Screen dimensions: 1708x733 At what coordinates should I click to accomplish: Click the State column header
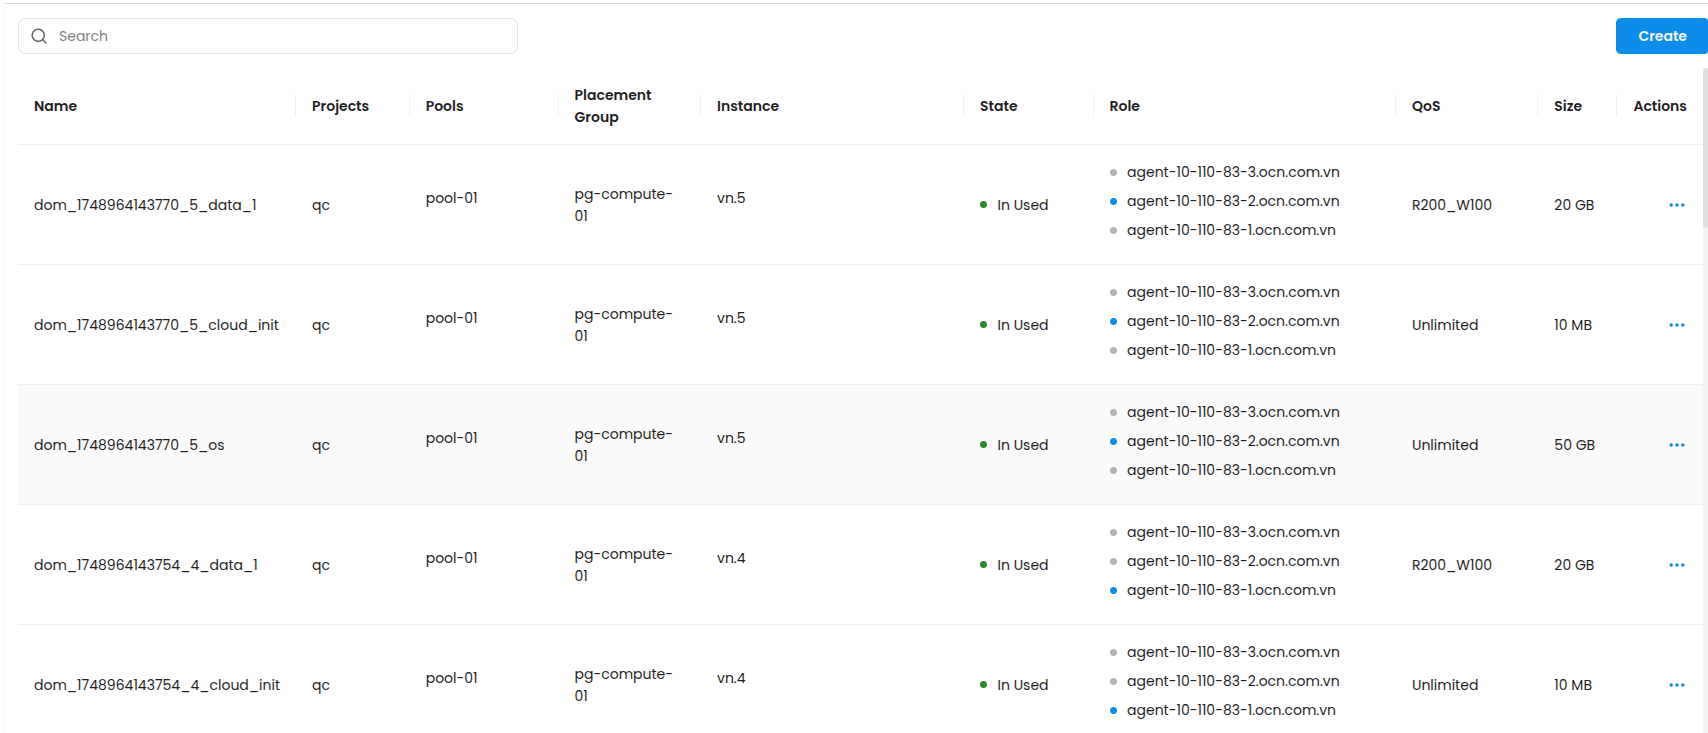tap(998, 106)
